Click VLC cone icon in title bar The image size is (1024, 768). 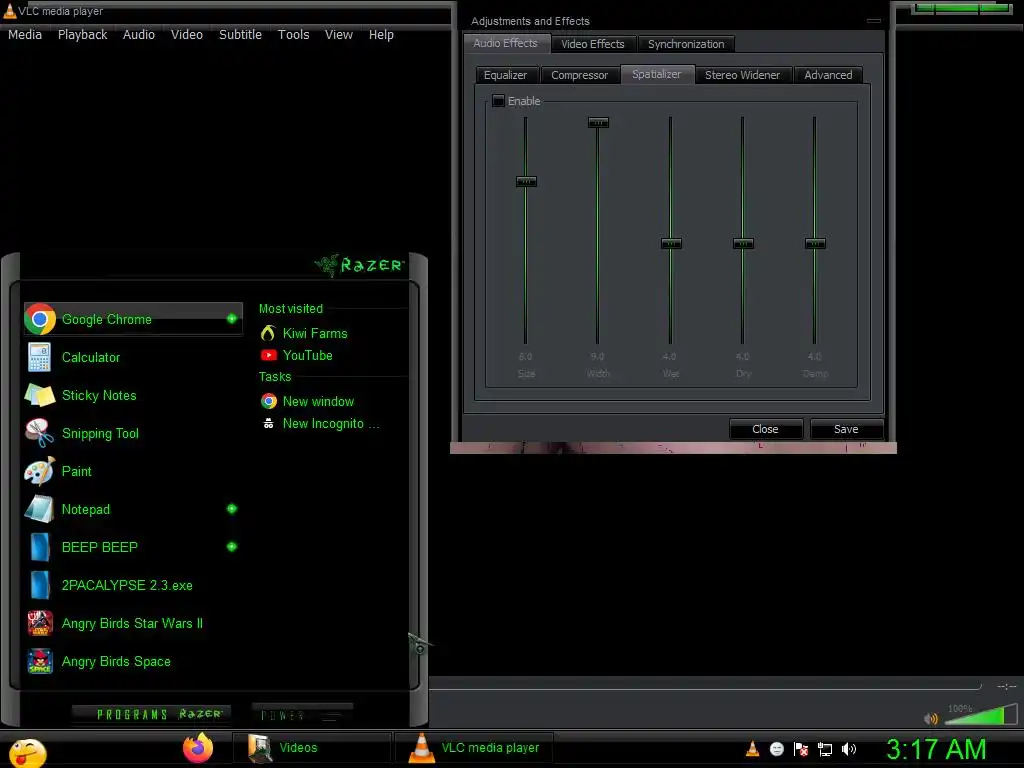click(10, 11)
